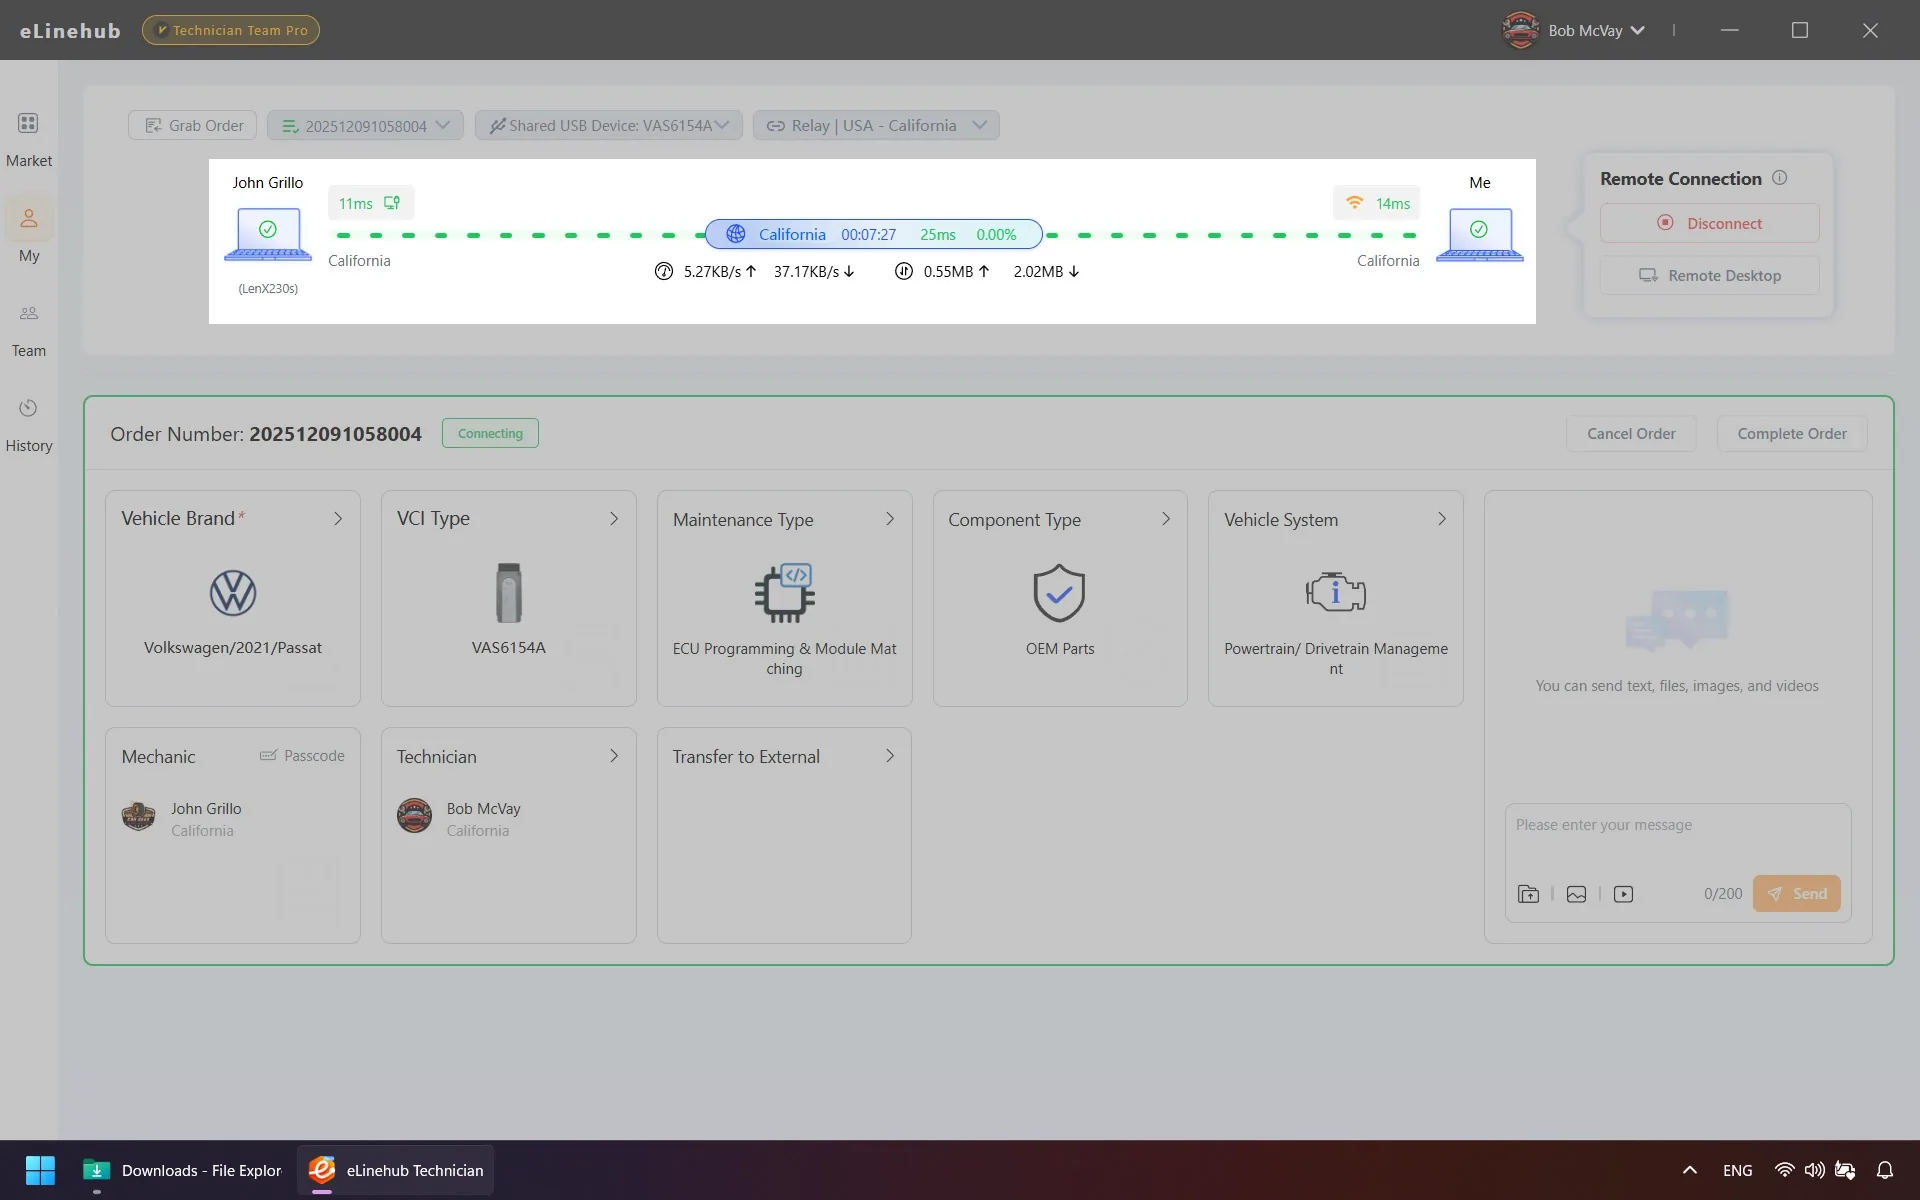The width and height of the screenshot is (1920, 1200).
Task: Click the 2.02MB downloaded value
Action: [1046, 271]
